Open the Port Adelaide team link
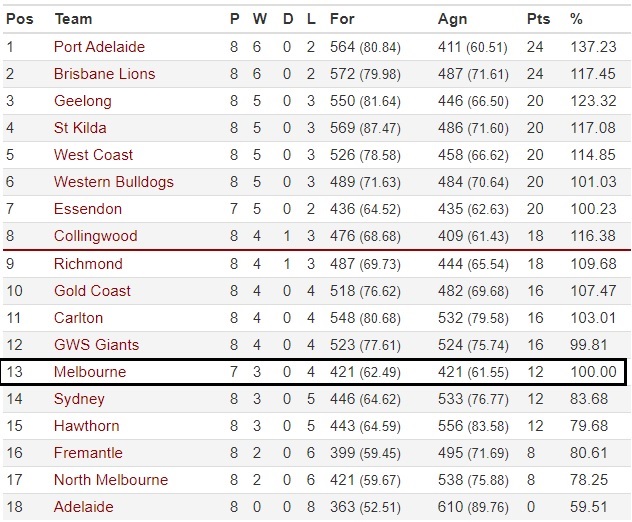632x522 pixels. coord(99,47)
